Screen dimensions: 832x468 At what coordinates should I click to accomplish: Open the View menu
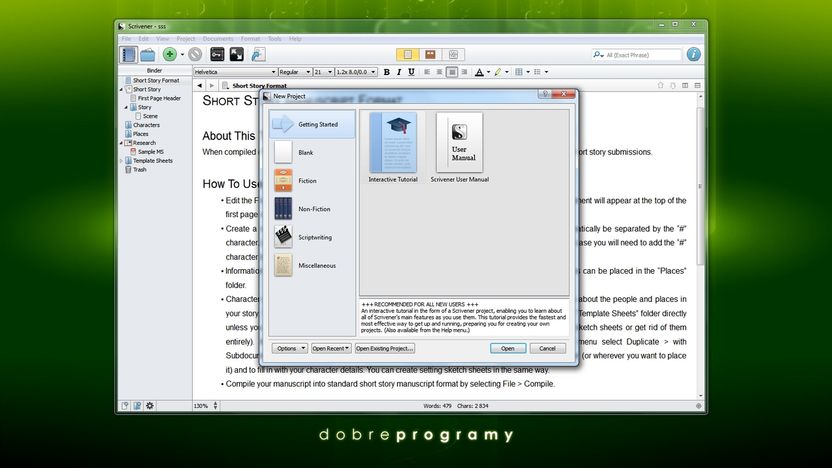162,39
